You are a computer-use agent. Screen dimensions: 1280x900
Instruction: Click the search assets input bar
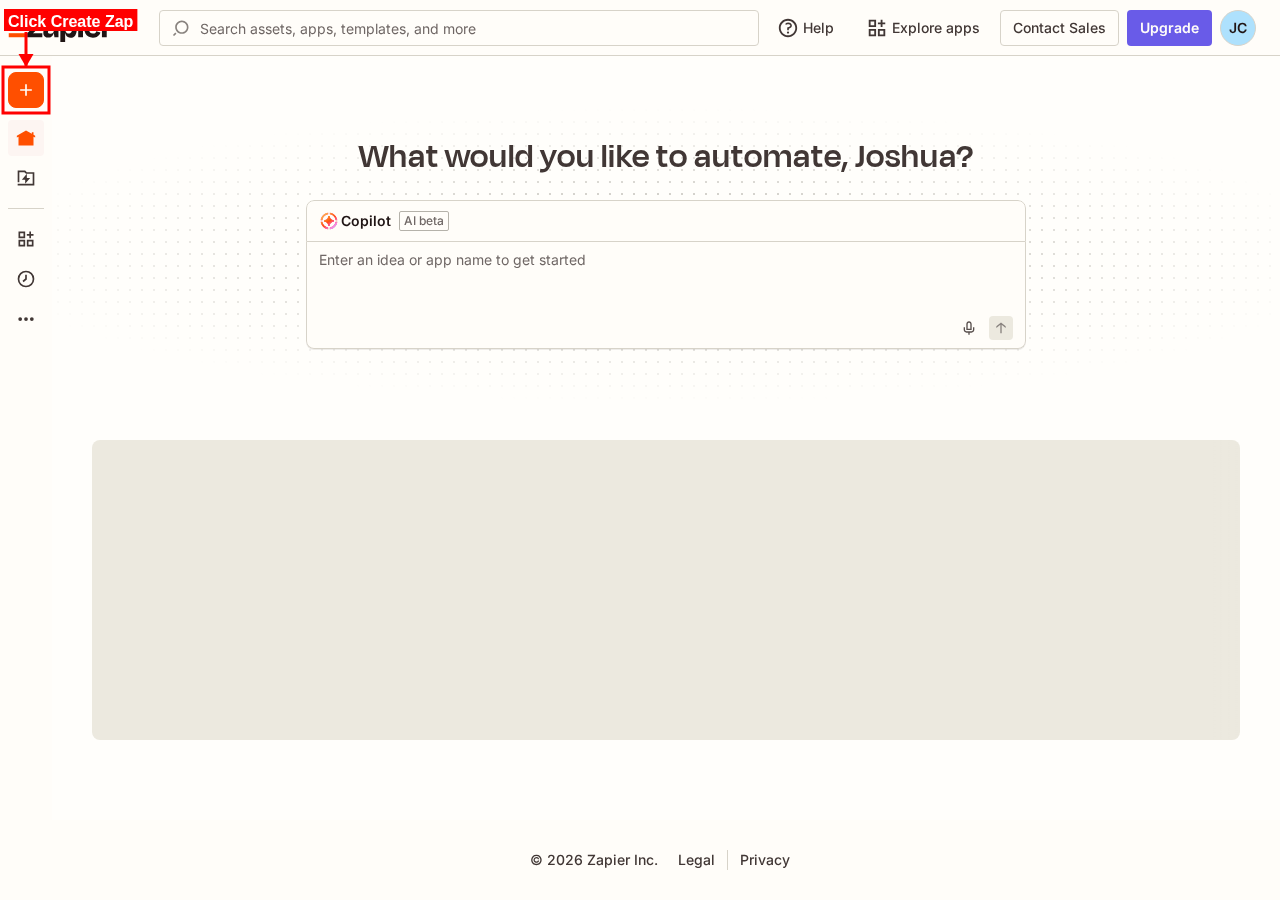point(459,28)
